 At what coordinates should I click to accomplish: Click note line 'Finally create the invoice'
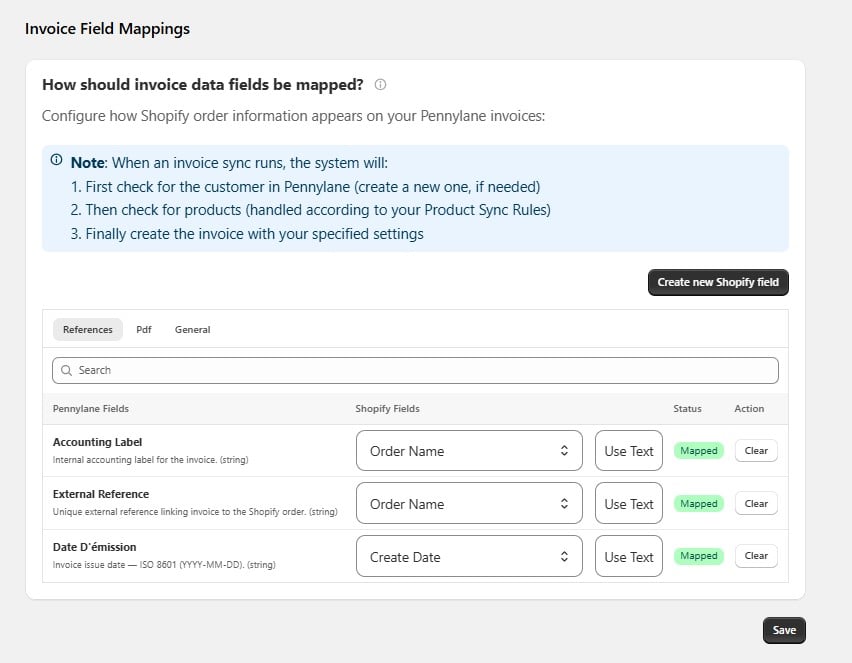coord(247,234)
